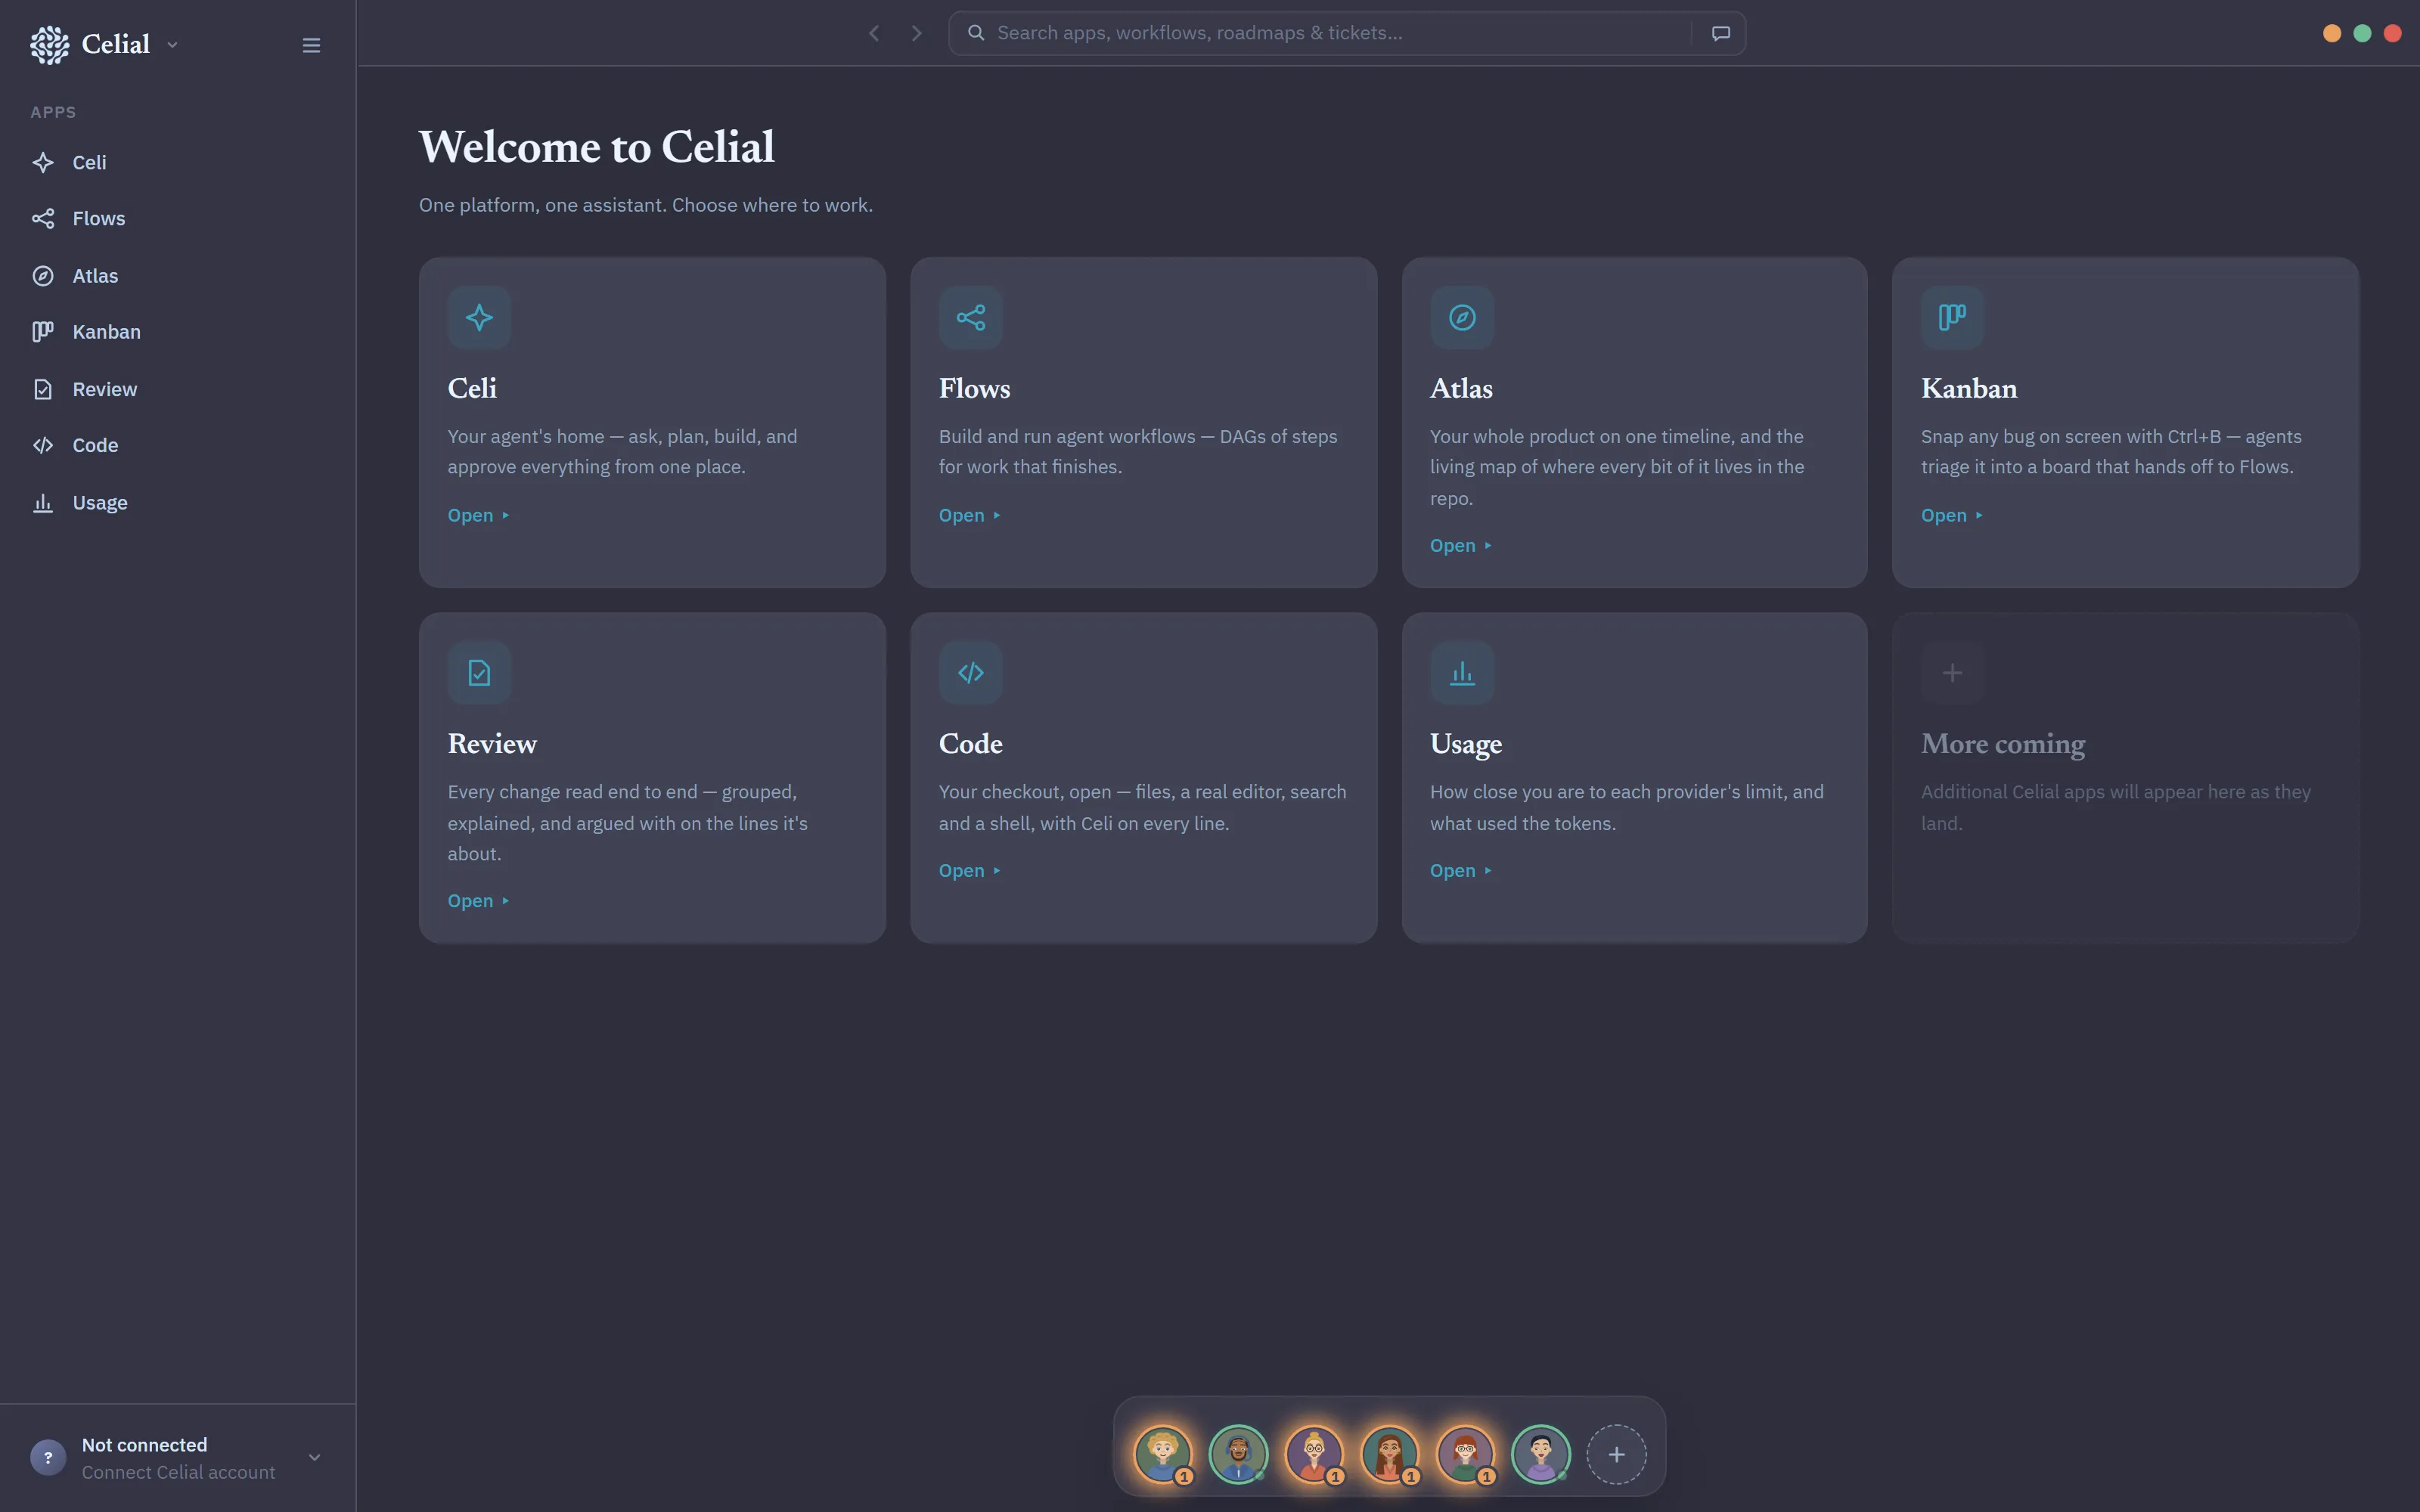Click Connect Celial account text

[178, 1473]
